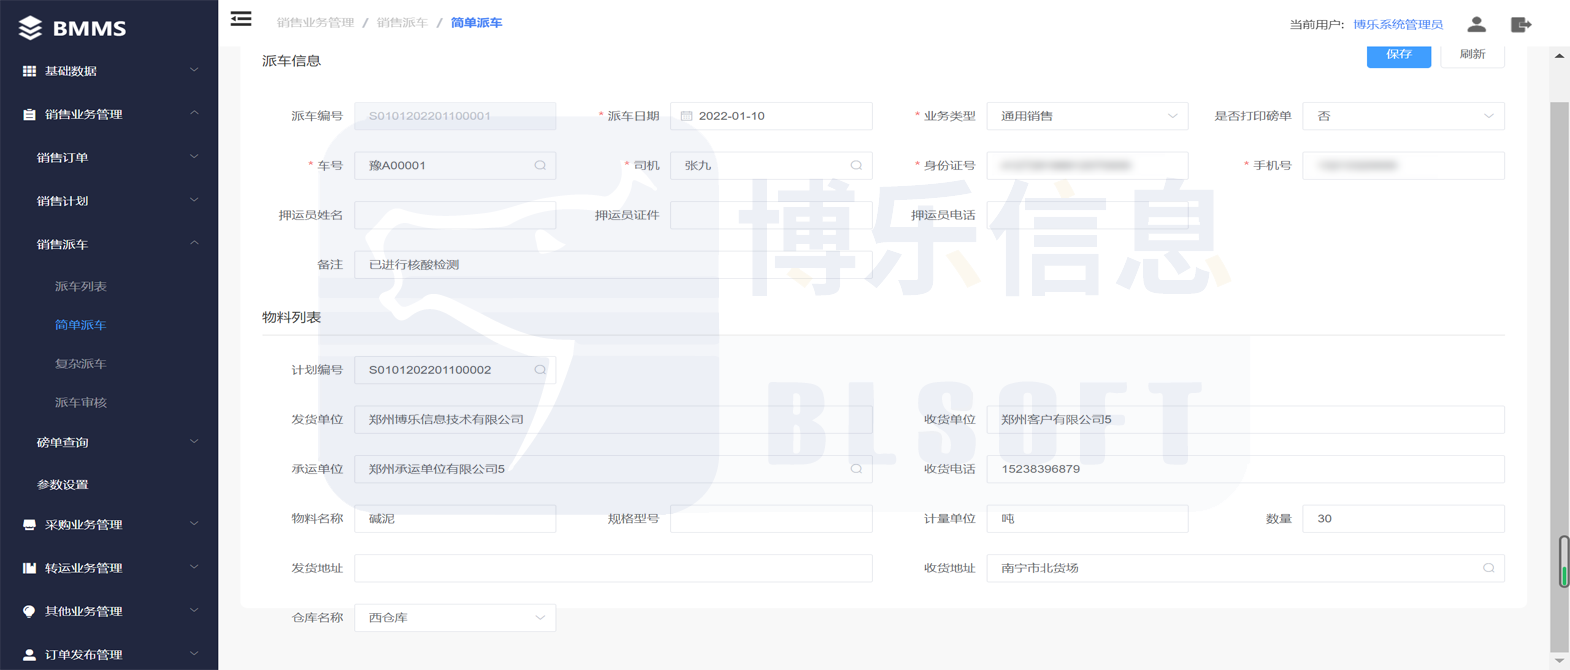Click the 转运业务管理 icon

pyautogui.click(x=29, y=568)
